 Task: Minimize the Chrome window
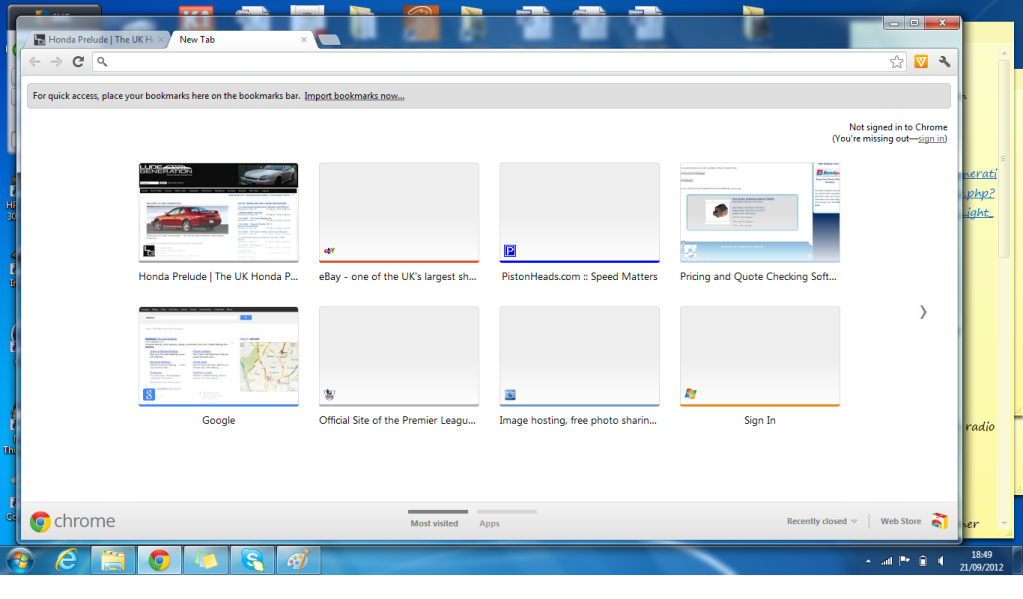coord(894,23)
